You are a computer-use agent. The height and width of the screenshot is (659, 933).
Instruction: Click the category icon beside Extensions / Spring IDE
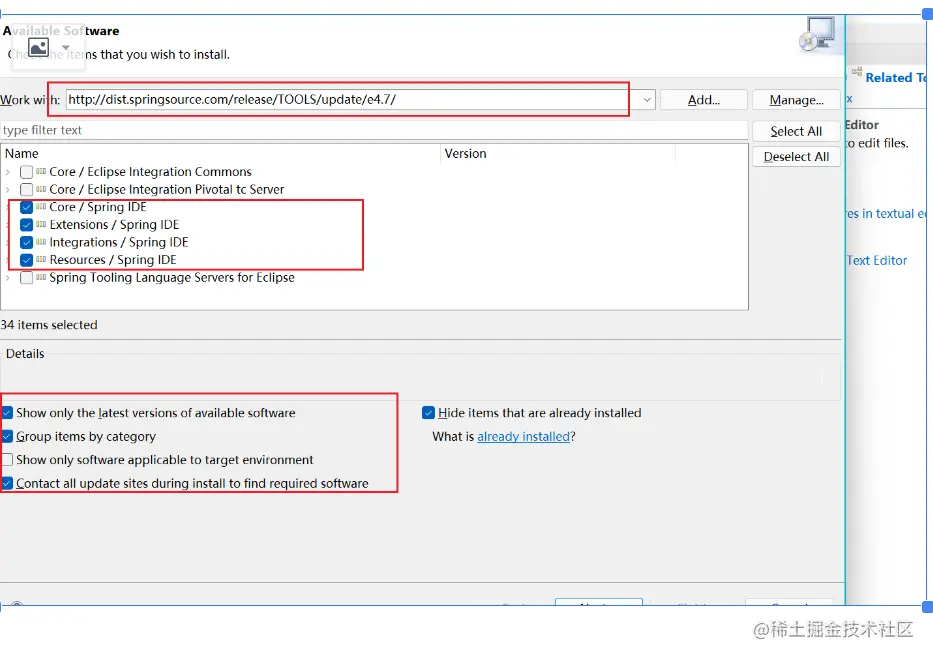coord(41,224)
